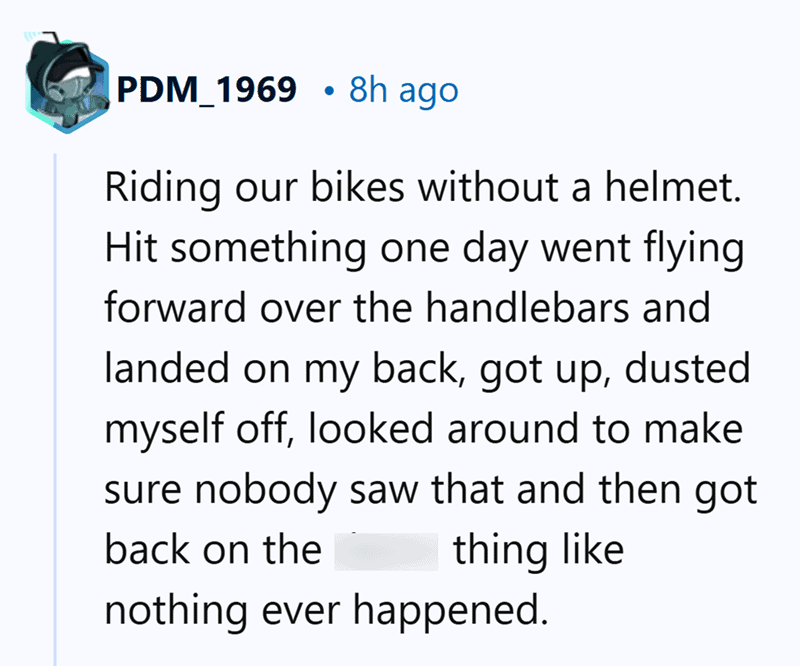
Task: Click the word 'something' in the second line
Action: pyautogui.click(x=268, y=250)
